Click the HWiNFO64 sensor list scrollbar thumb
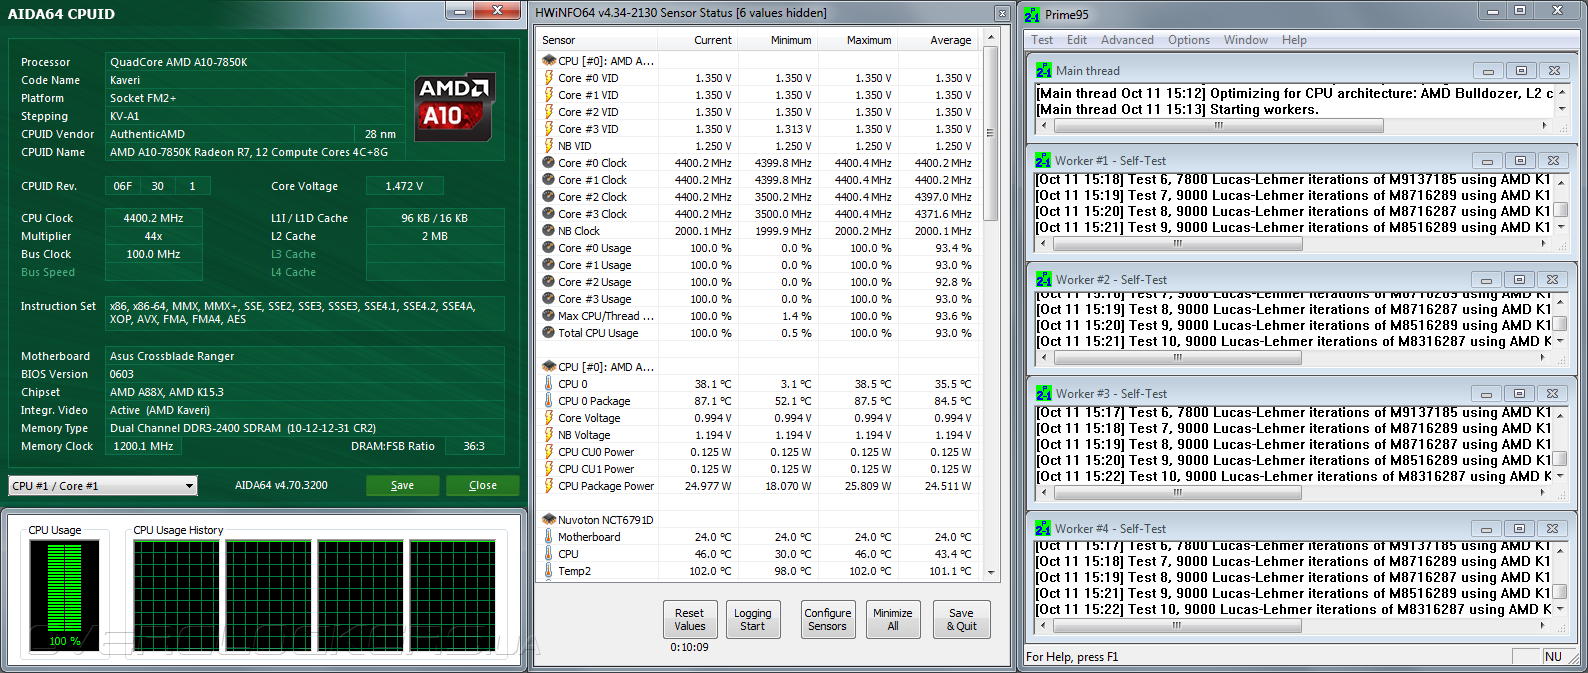1588x673 pixels. coord(991,133)
